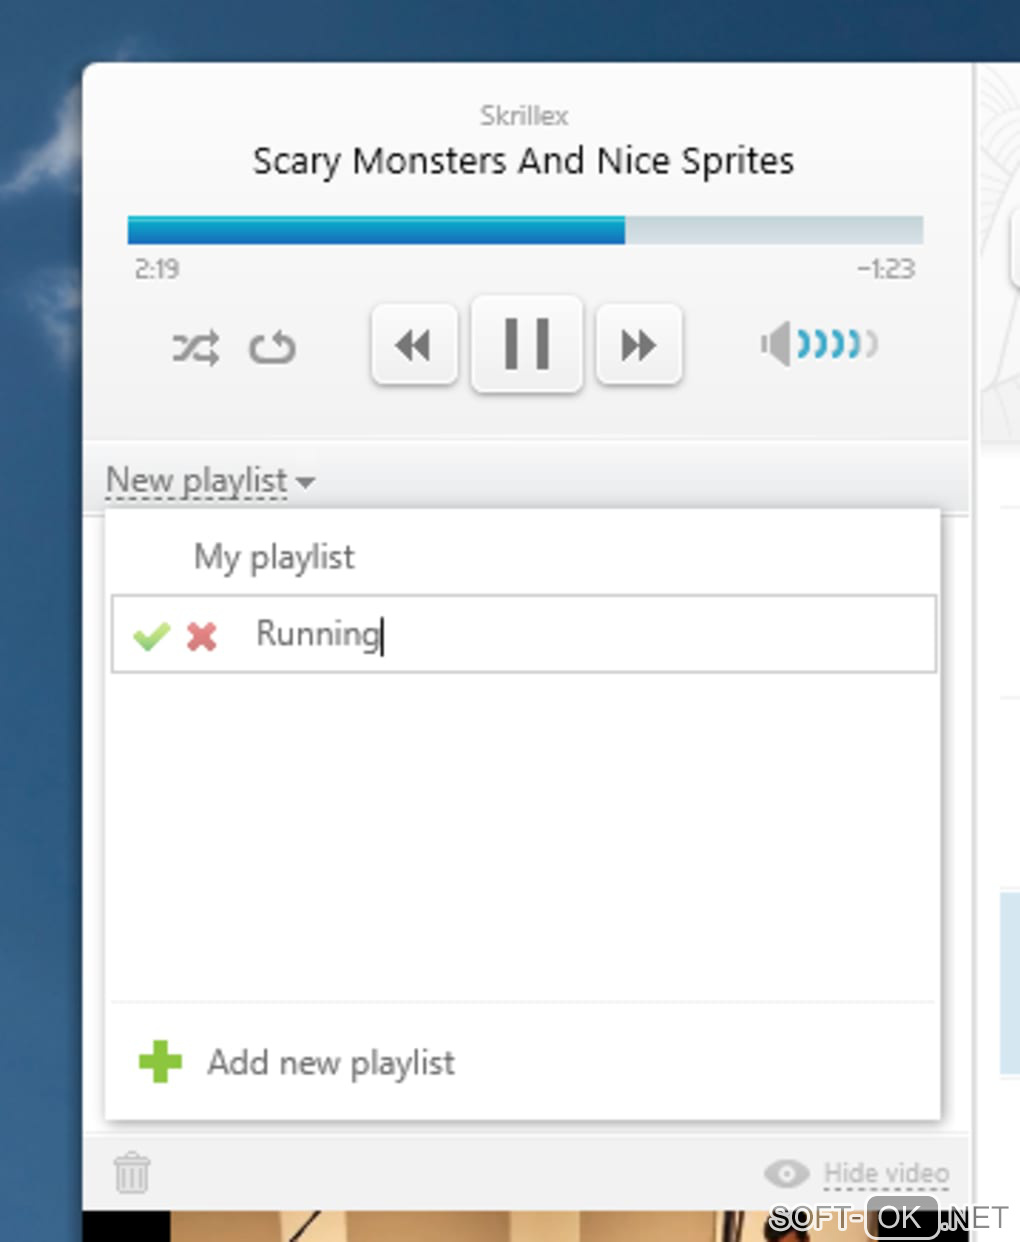This screenshot has height=1242, width=1020.
Task: Click the green plus icon
Action: [x=160, y=1062]
